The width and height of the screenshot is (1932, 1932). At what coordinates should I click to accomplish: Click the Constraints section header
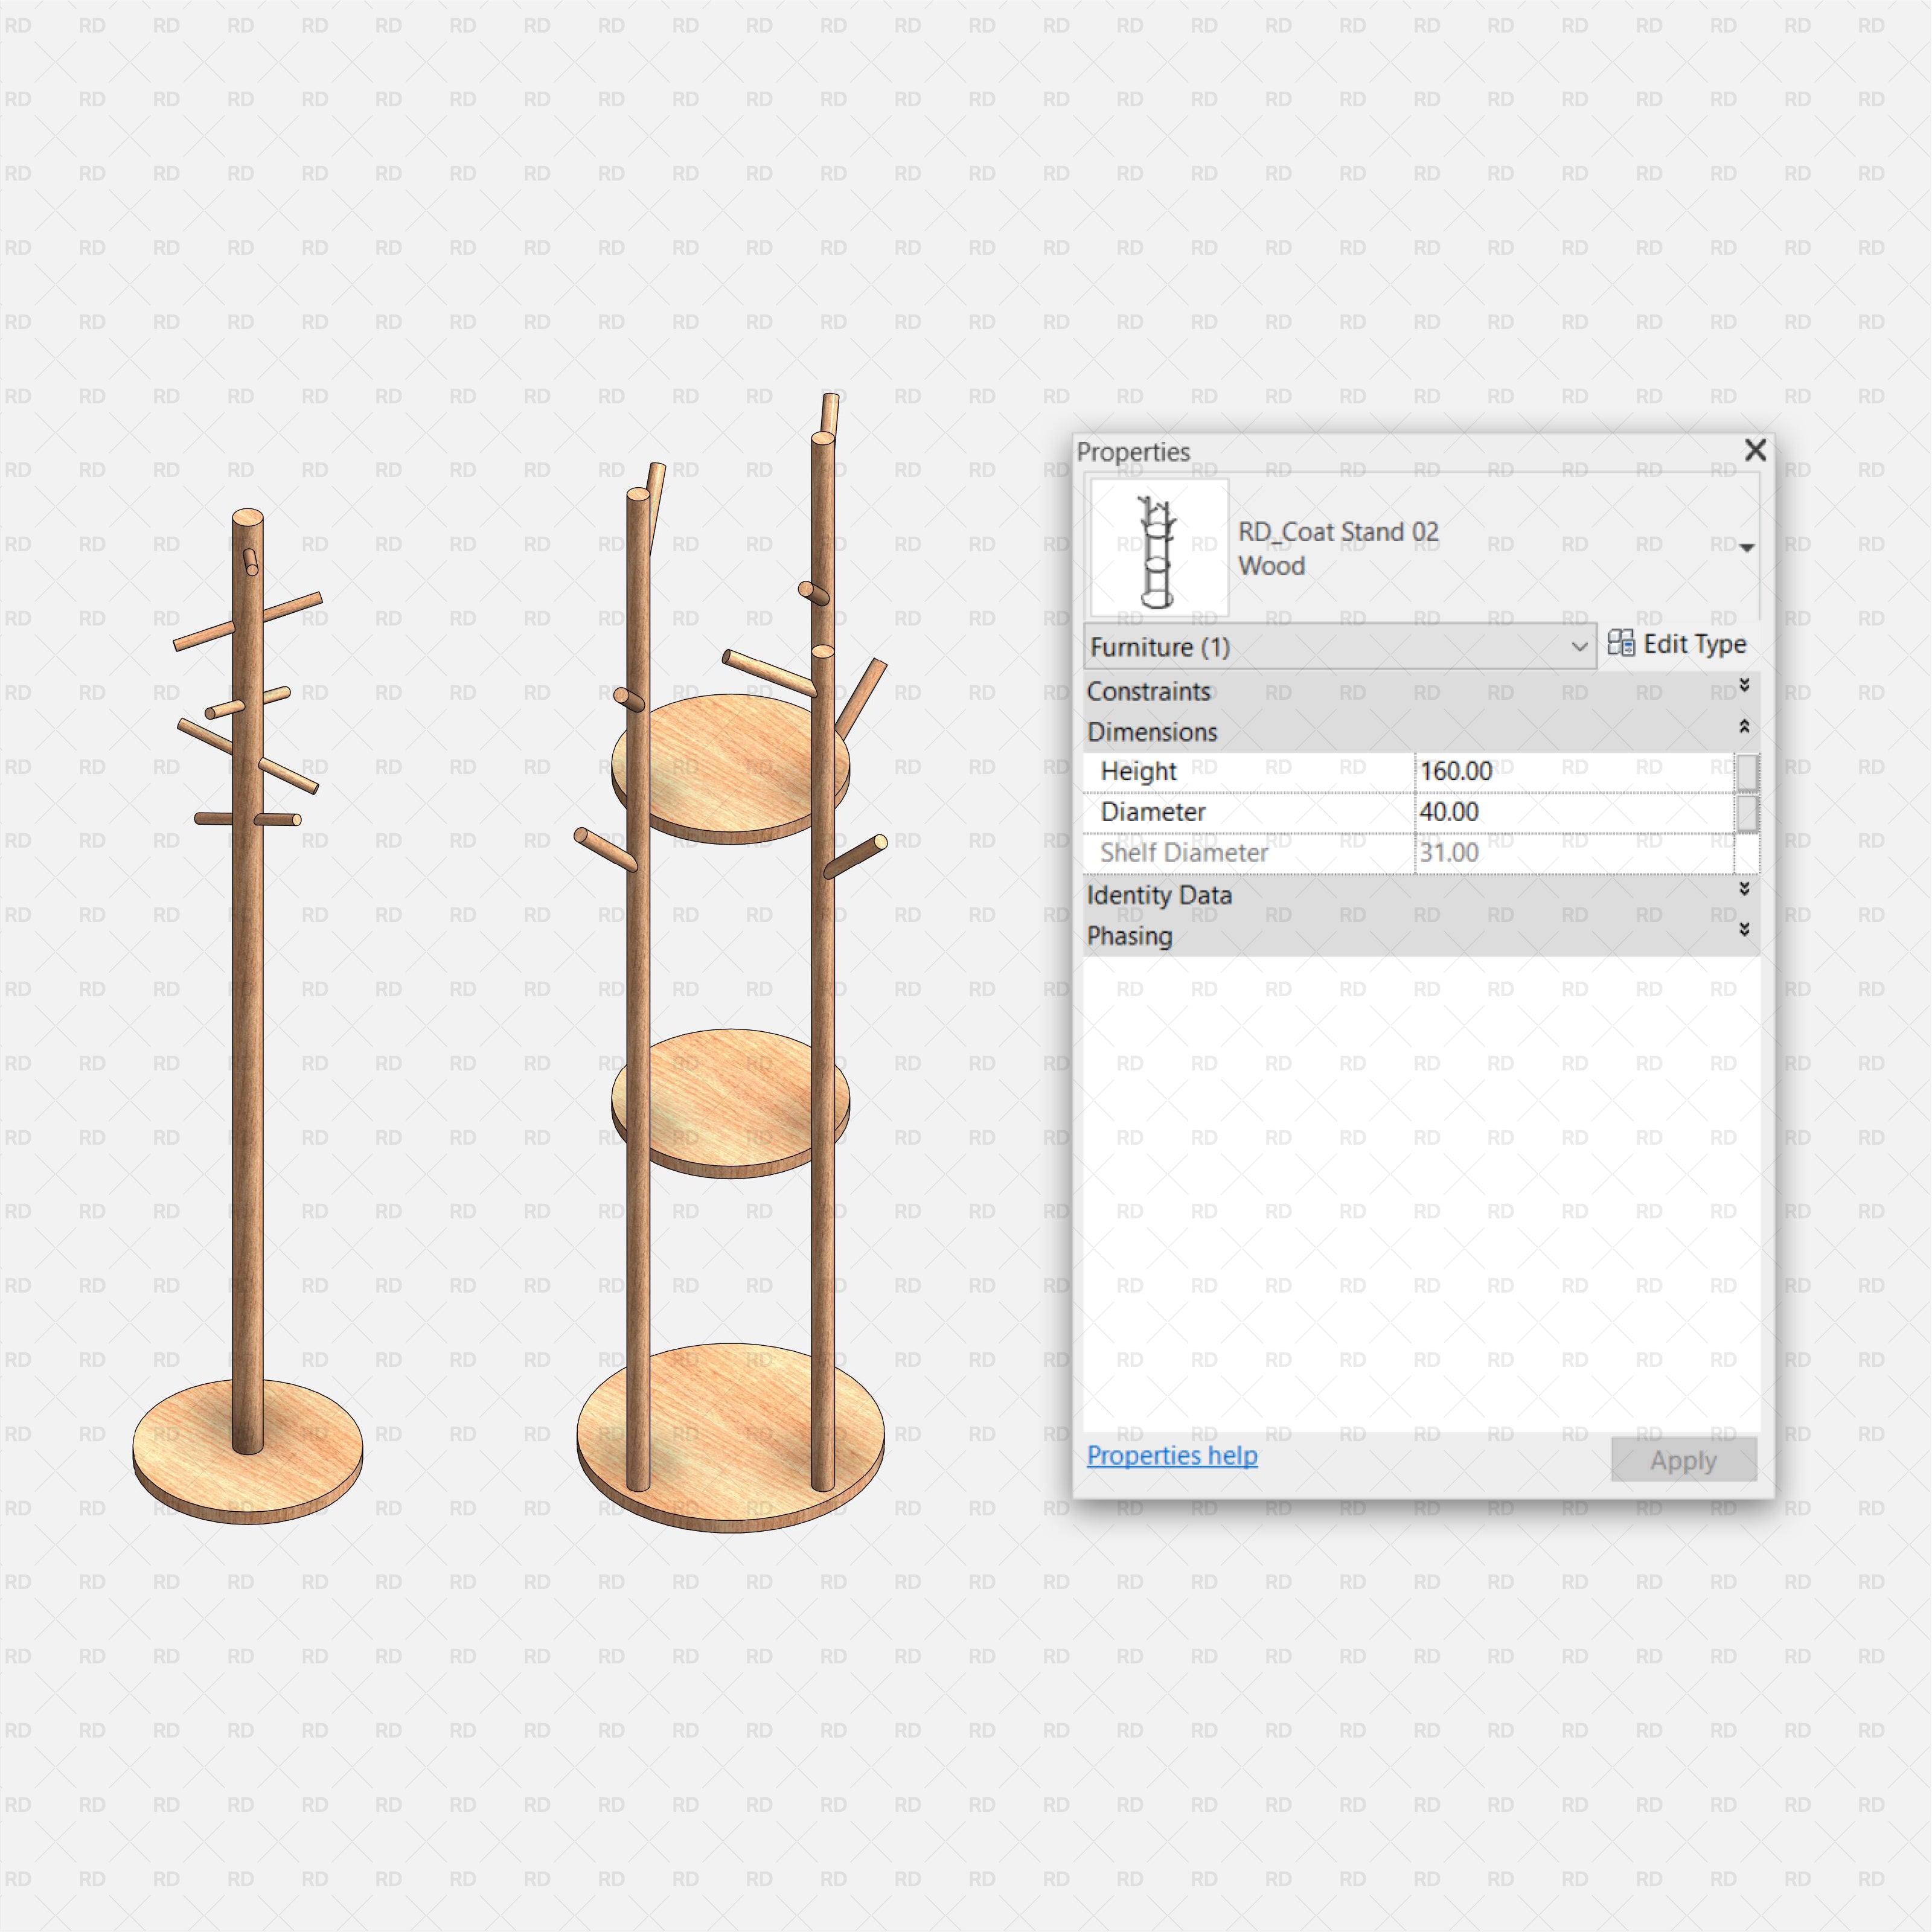tap(1150, 691)
